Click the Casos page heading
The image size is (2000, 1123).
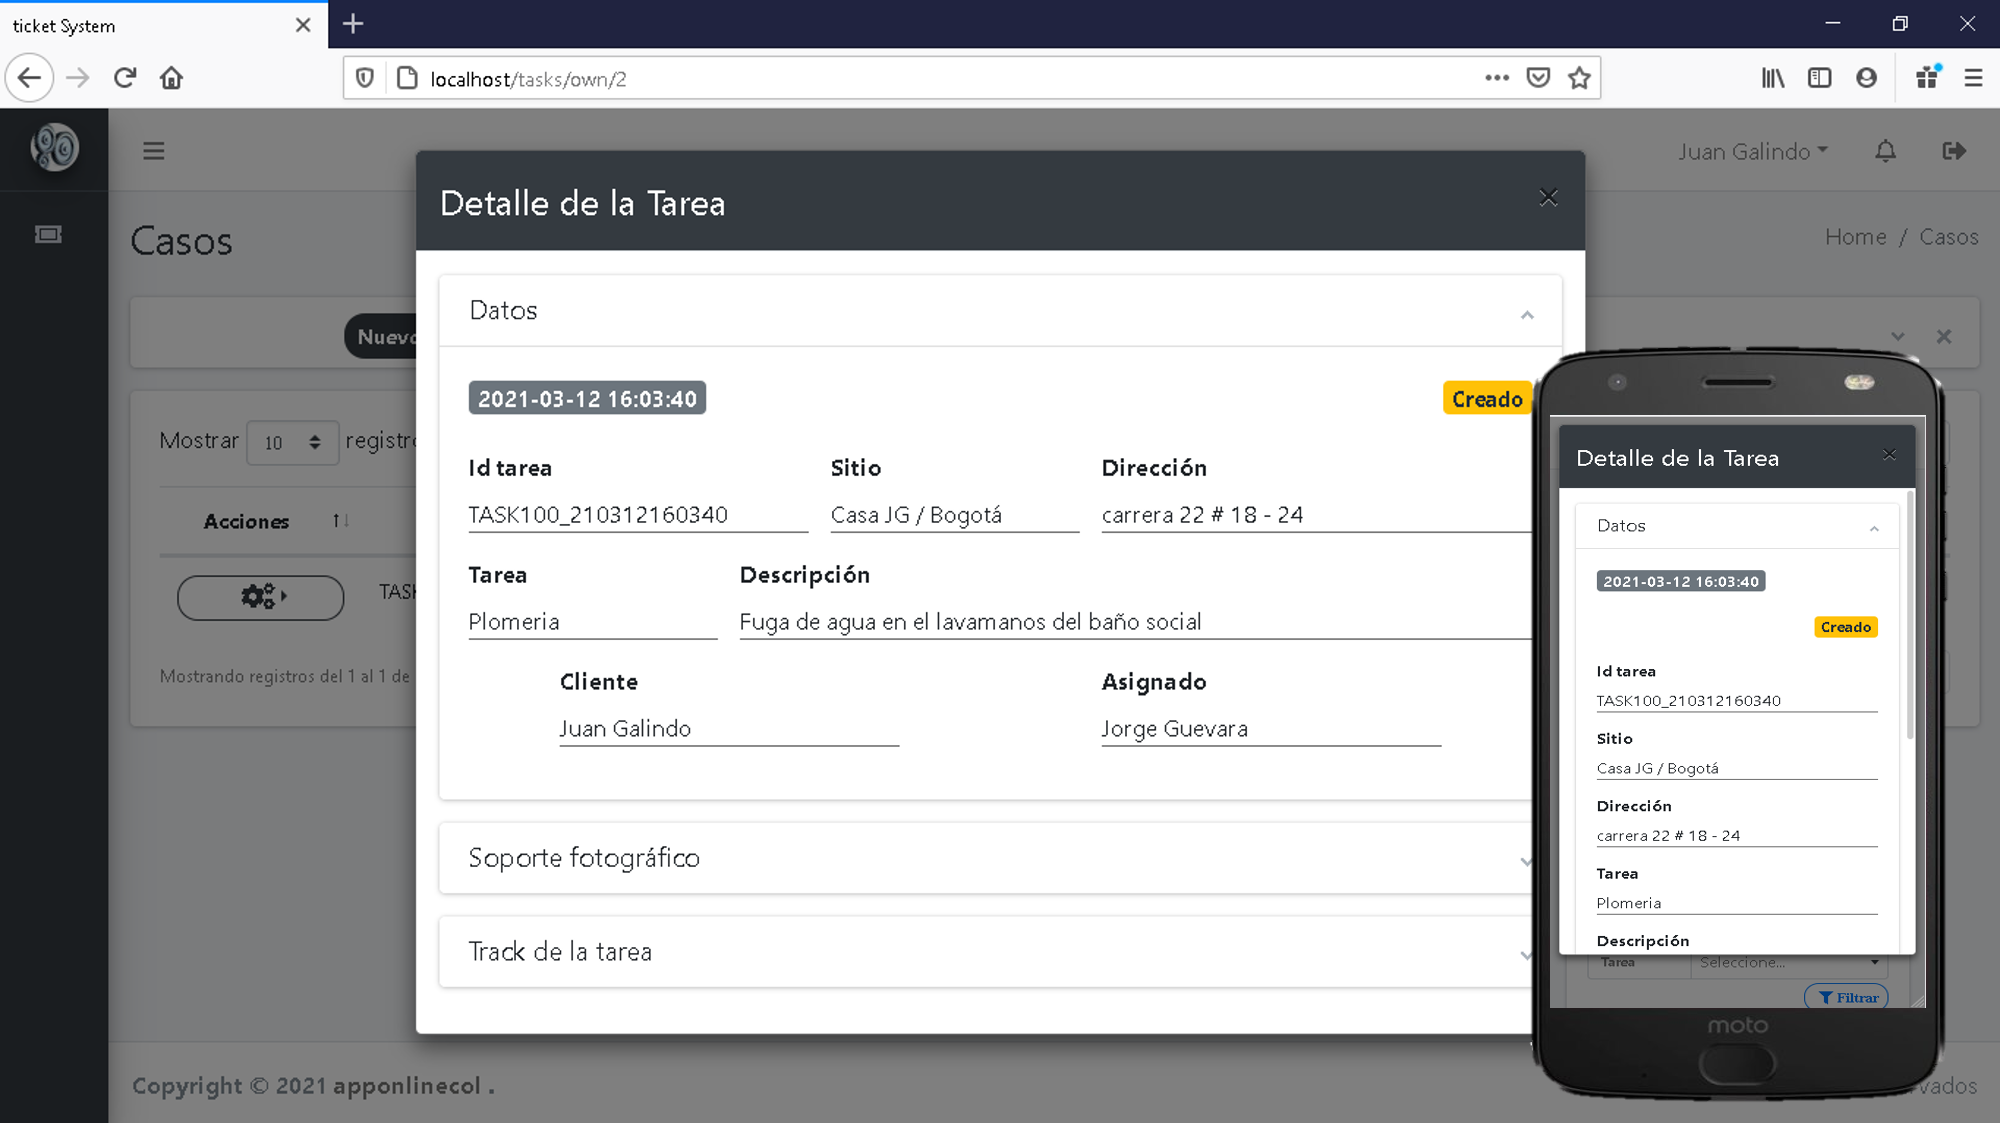(x=181, y=241)
